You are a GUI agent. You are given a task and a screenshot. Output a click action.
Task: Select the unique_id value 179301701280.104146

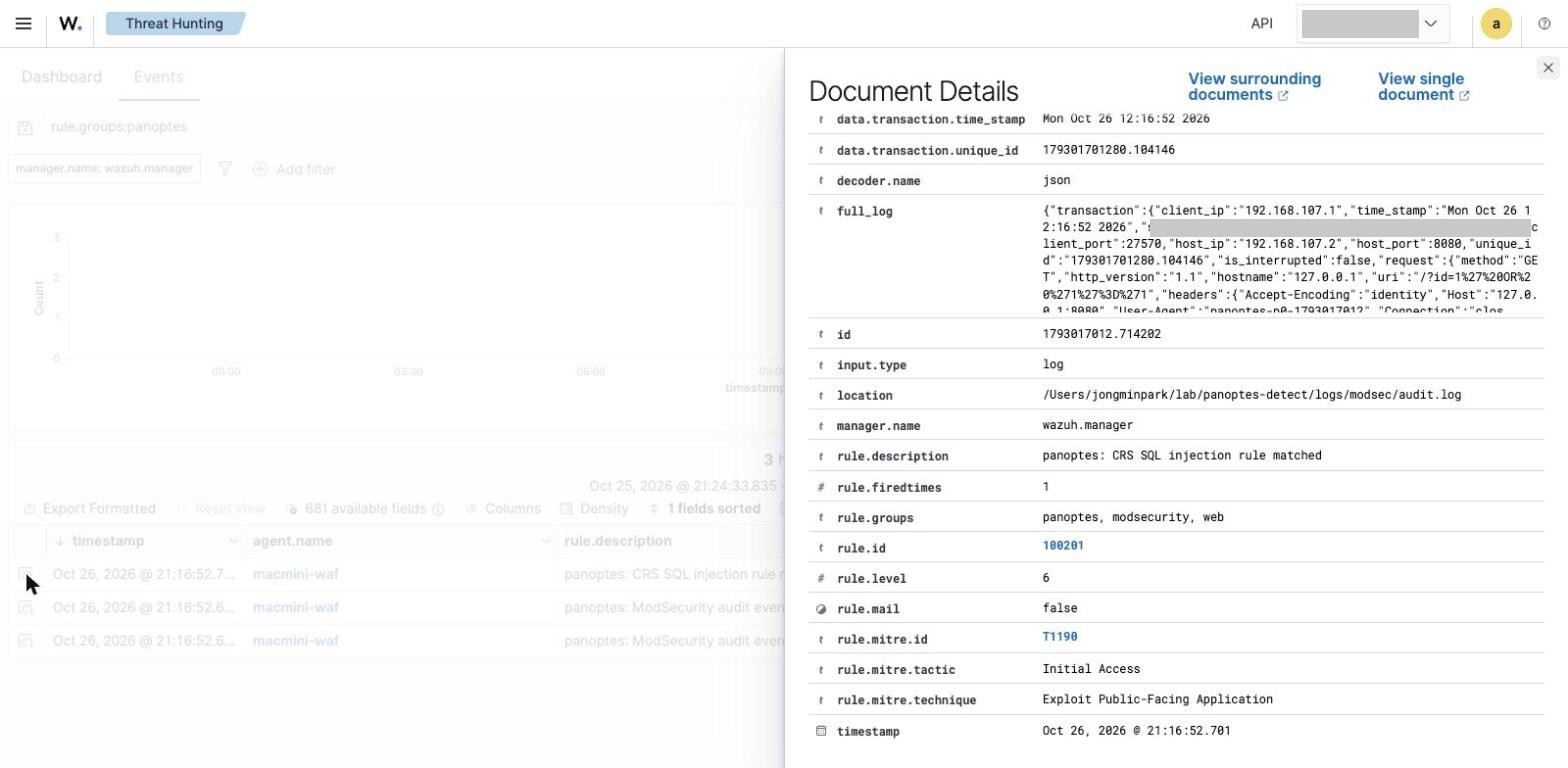point(1109,151)
